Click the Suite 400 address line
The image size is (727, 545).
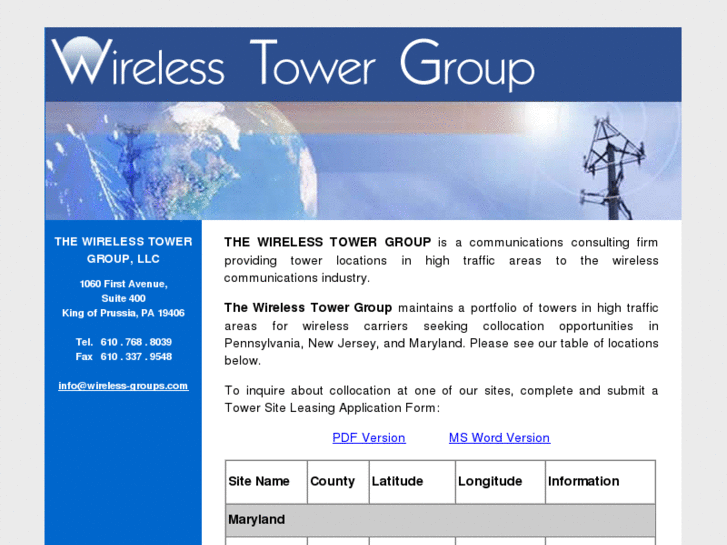coord(123,298)
